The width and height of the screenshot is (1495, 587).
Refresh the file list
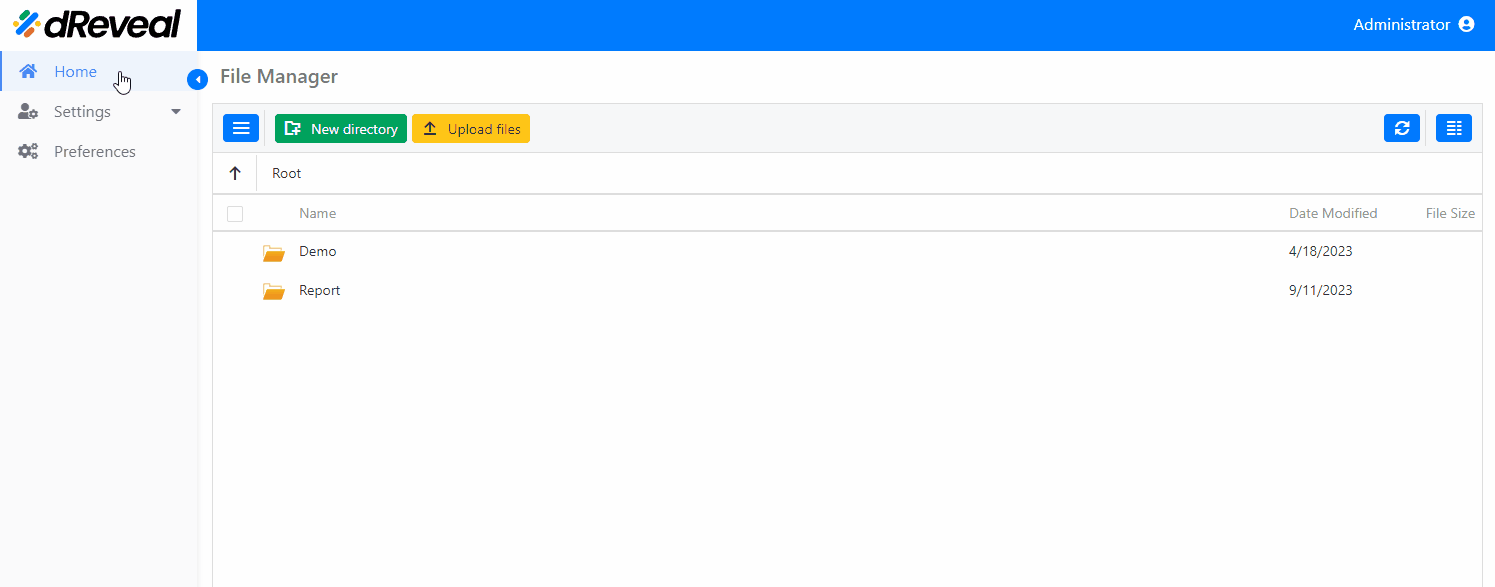point(1402,128)
